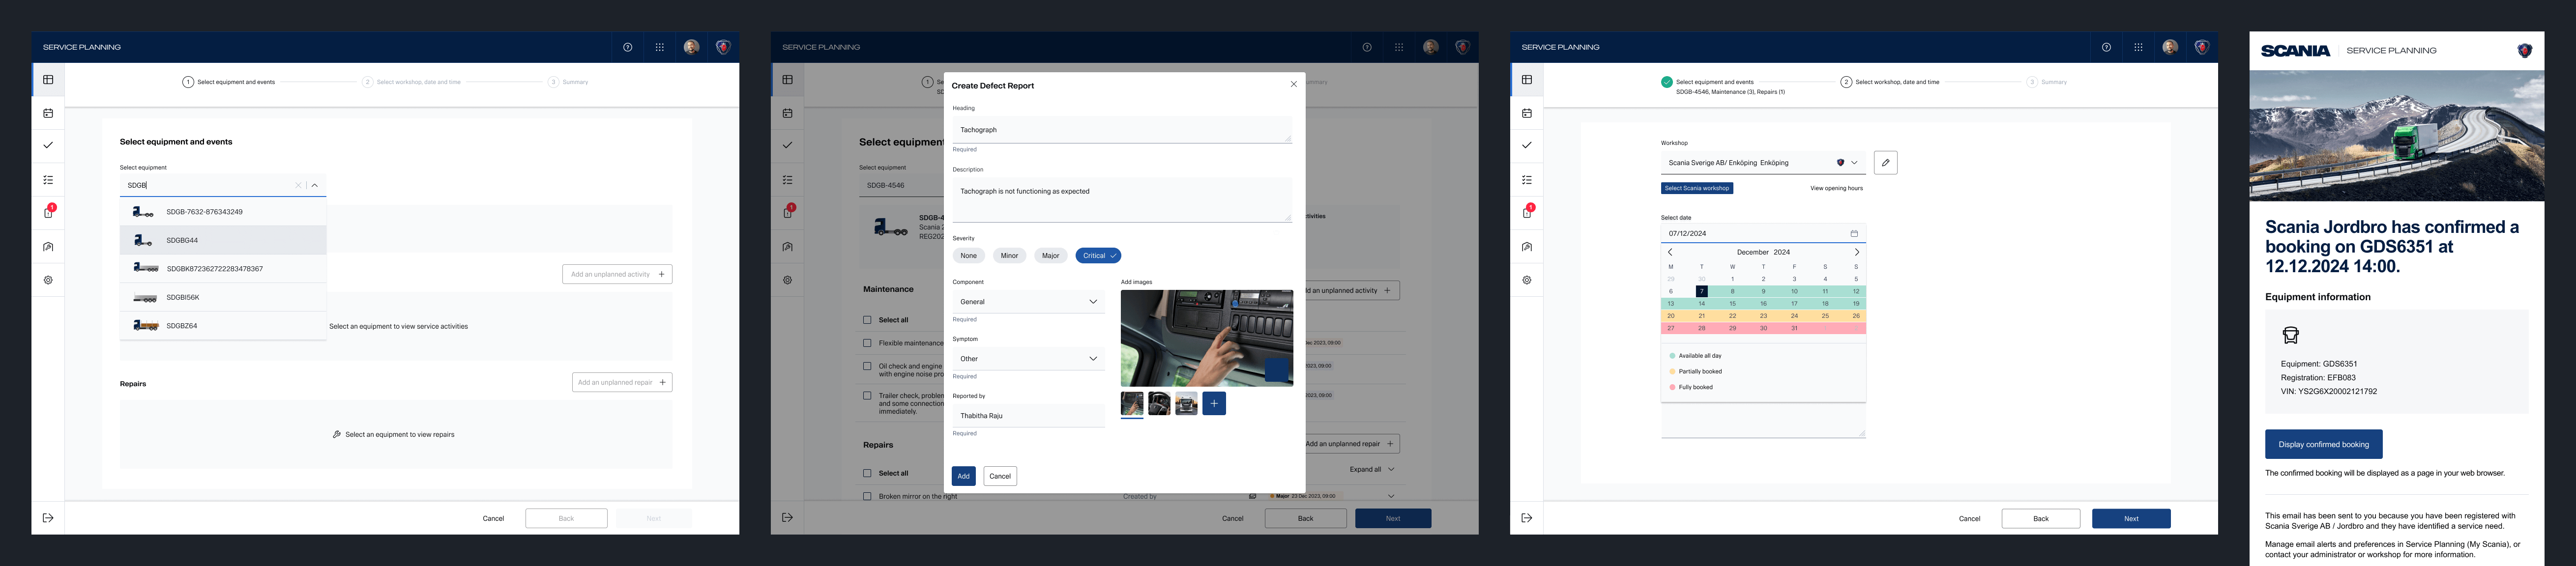This screenshot has height=566, width=2576.
Task: Collapse the Select equipment dropdown chevron
Action: click(315, 185)
